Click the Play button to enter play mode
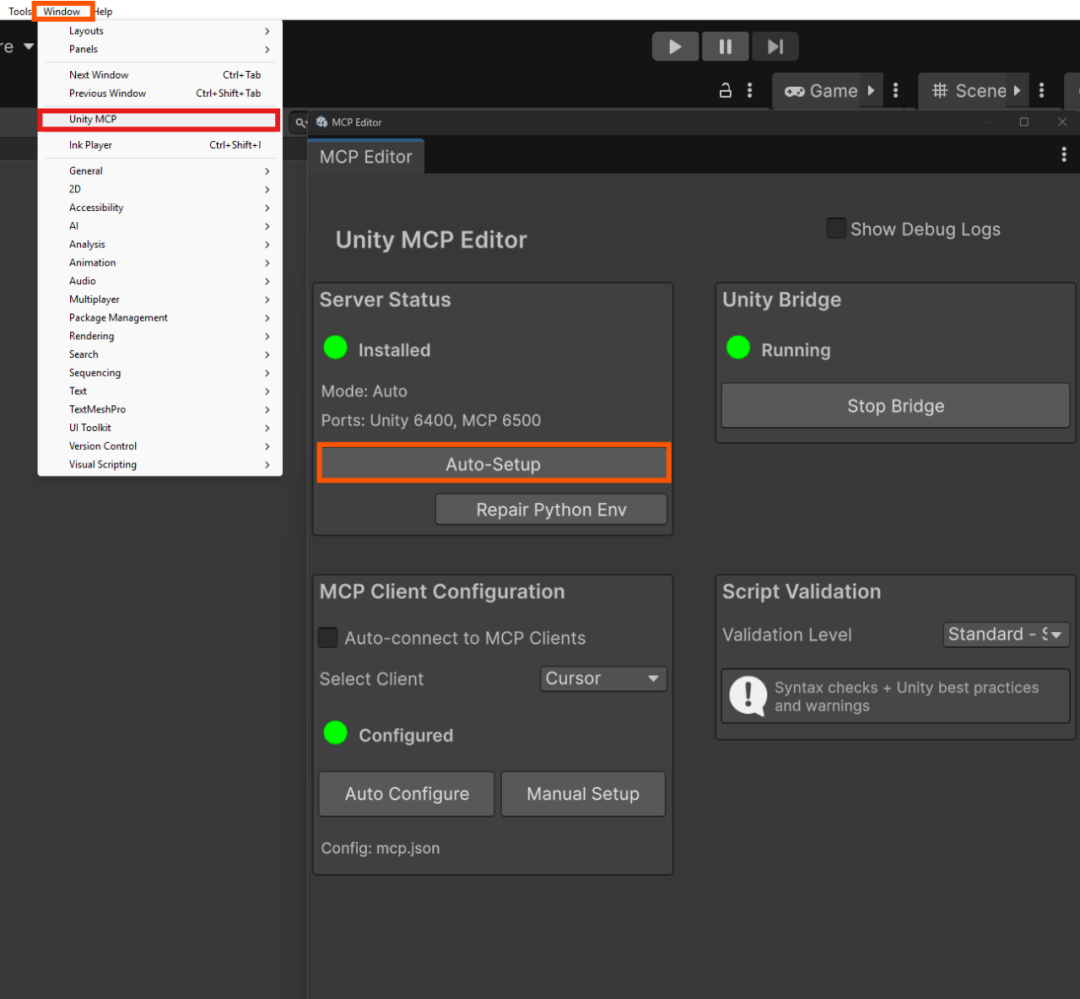The width and height of the screenshot is (1080, 999). (675, 46)
